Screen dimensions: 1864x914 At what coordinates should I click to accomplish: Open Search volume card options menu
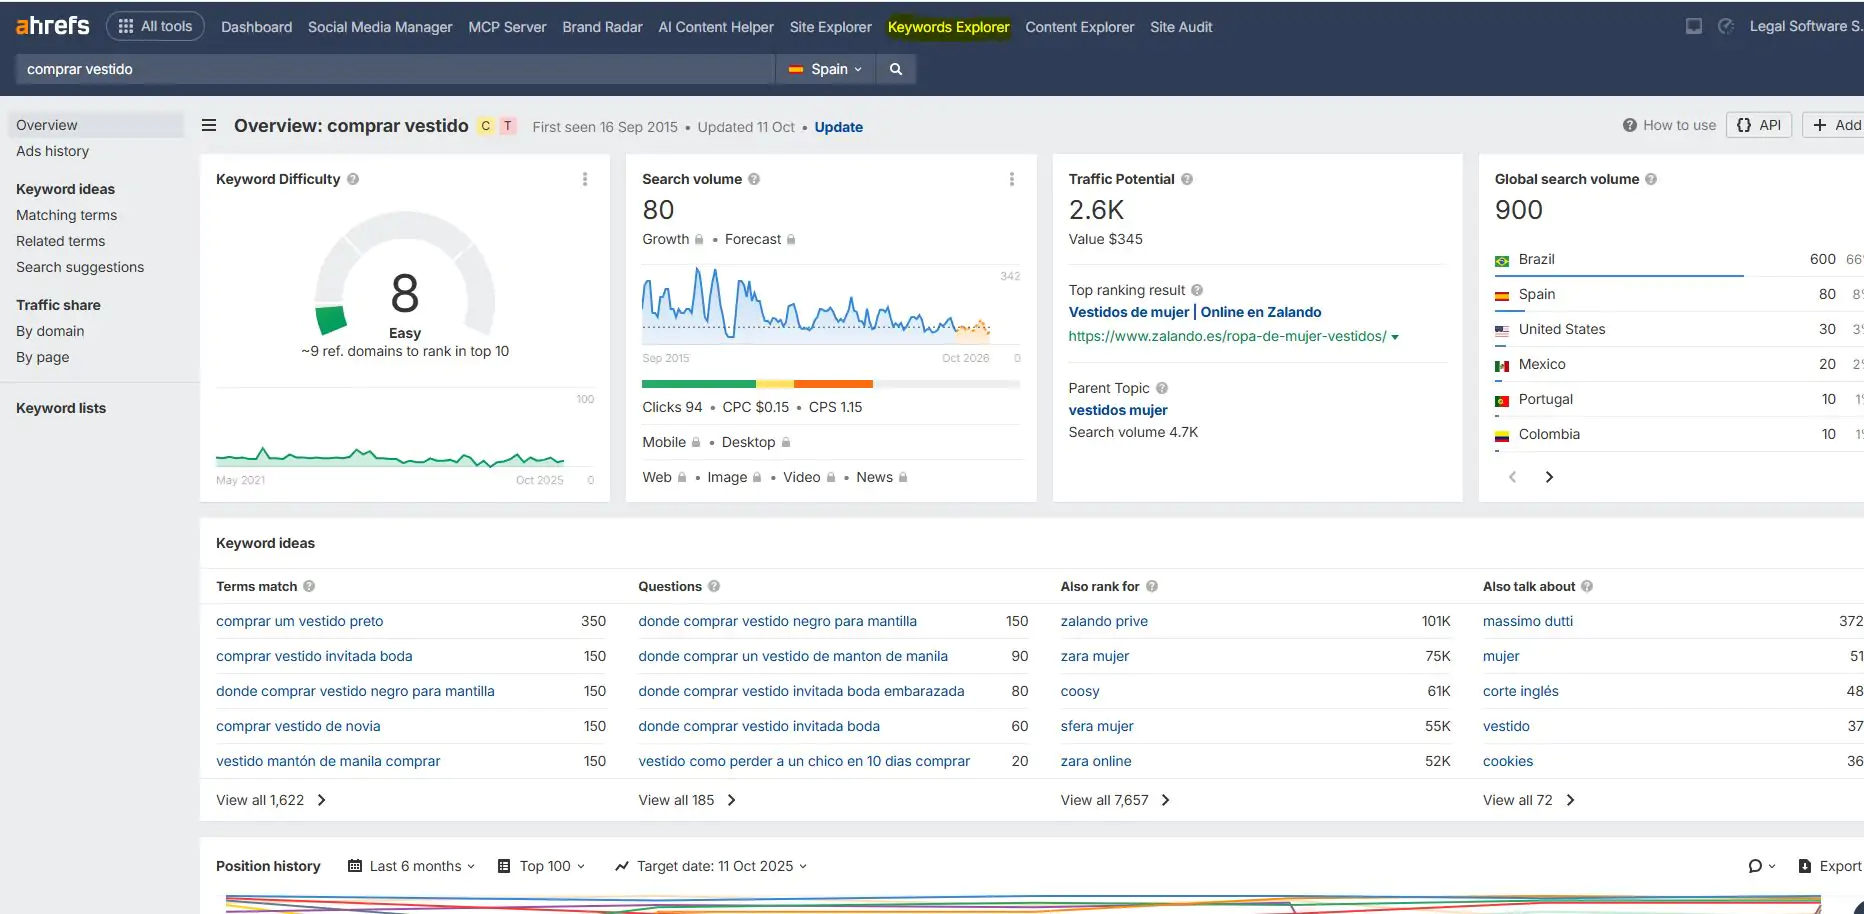pos(1011,179)
